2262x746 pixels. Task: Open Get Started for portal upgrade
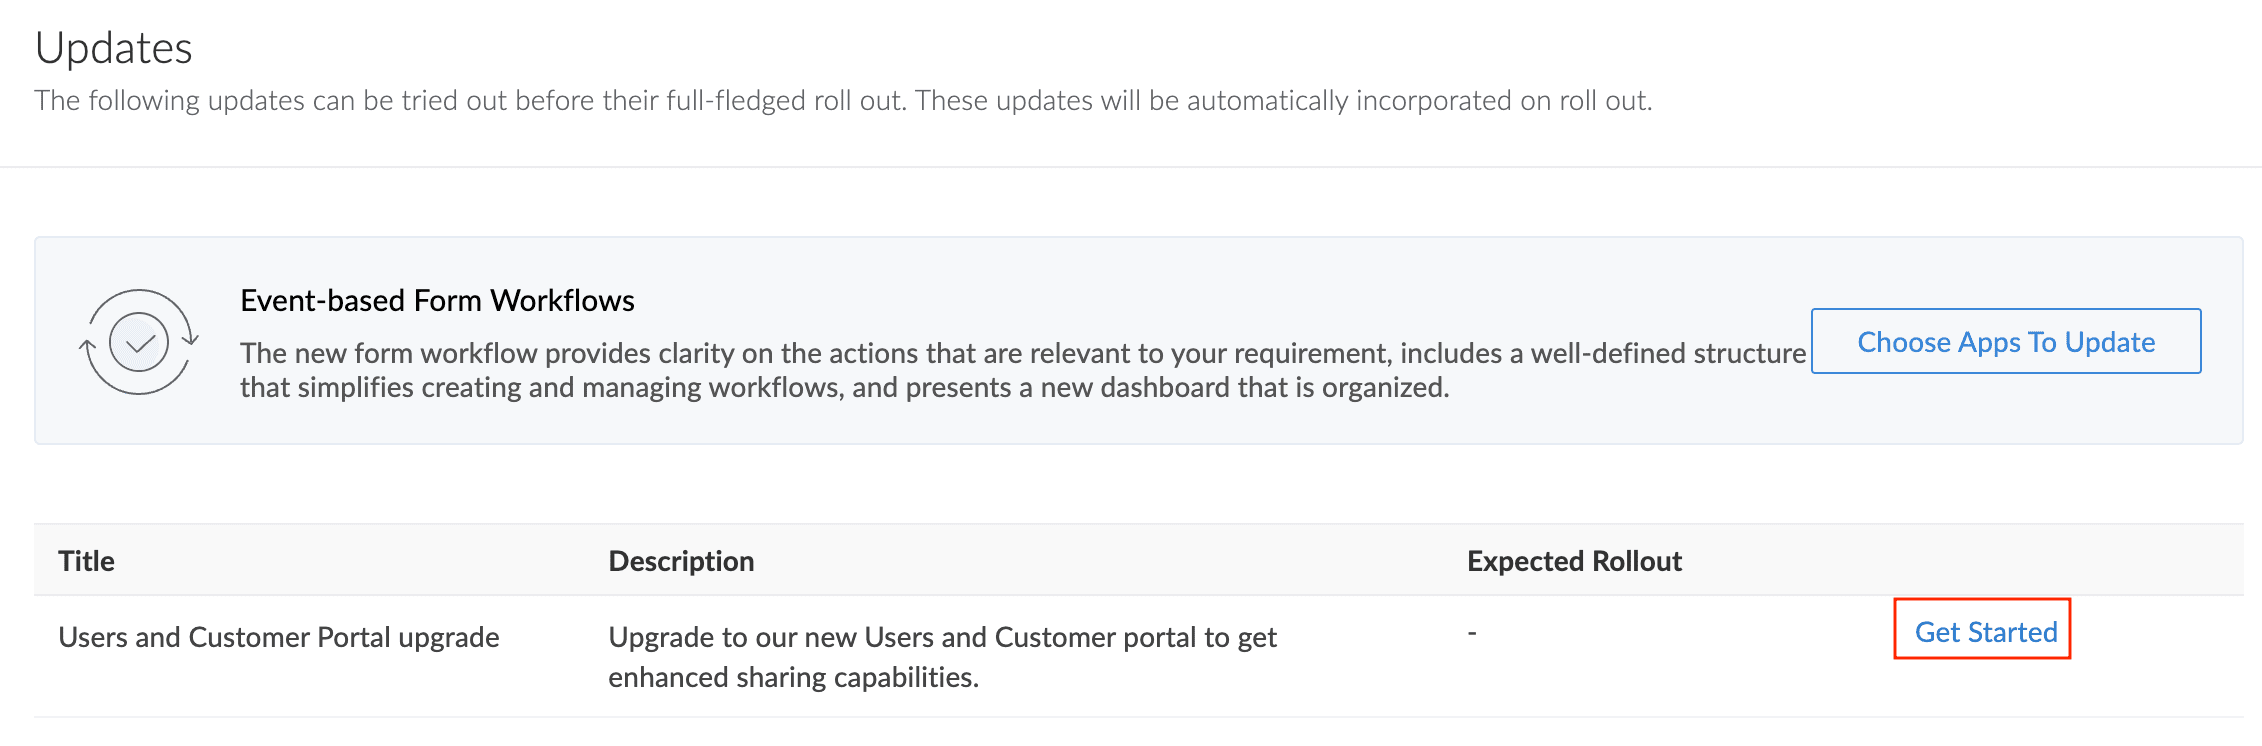1985,632
